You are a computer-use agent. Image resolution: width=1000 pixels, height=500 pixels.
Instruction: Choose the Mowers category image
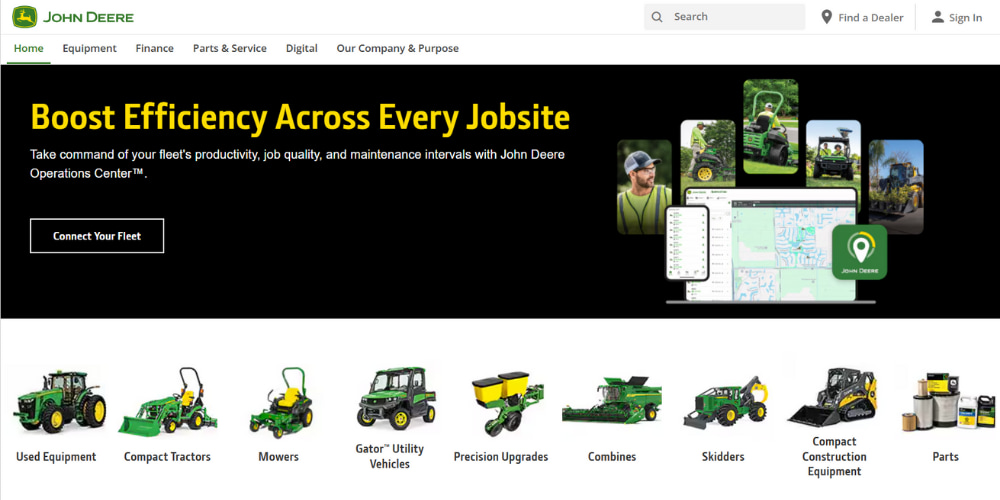coord(277,402)
